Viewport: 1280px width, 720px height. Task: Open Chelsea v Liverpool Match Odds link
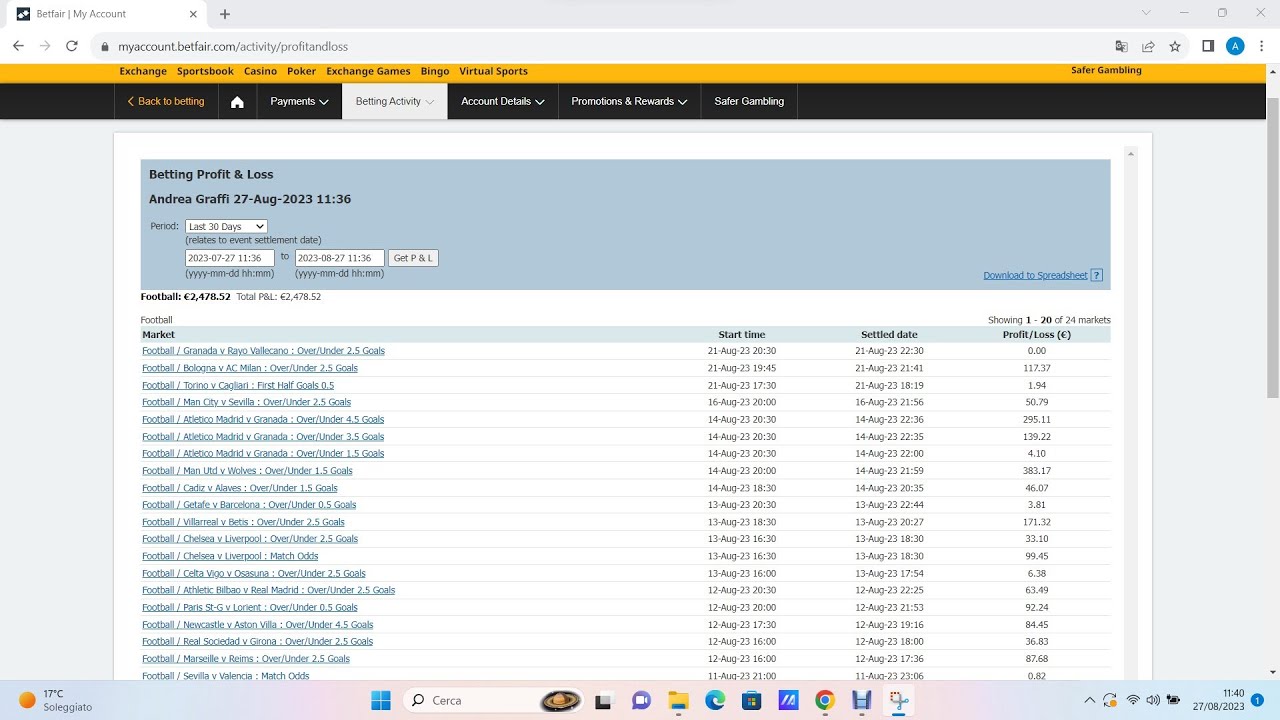(230, 556)
